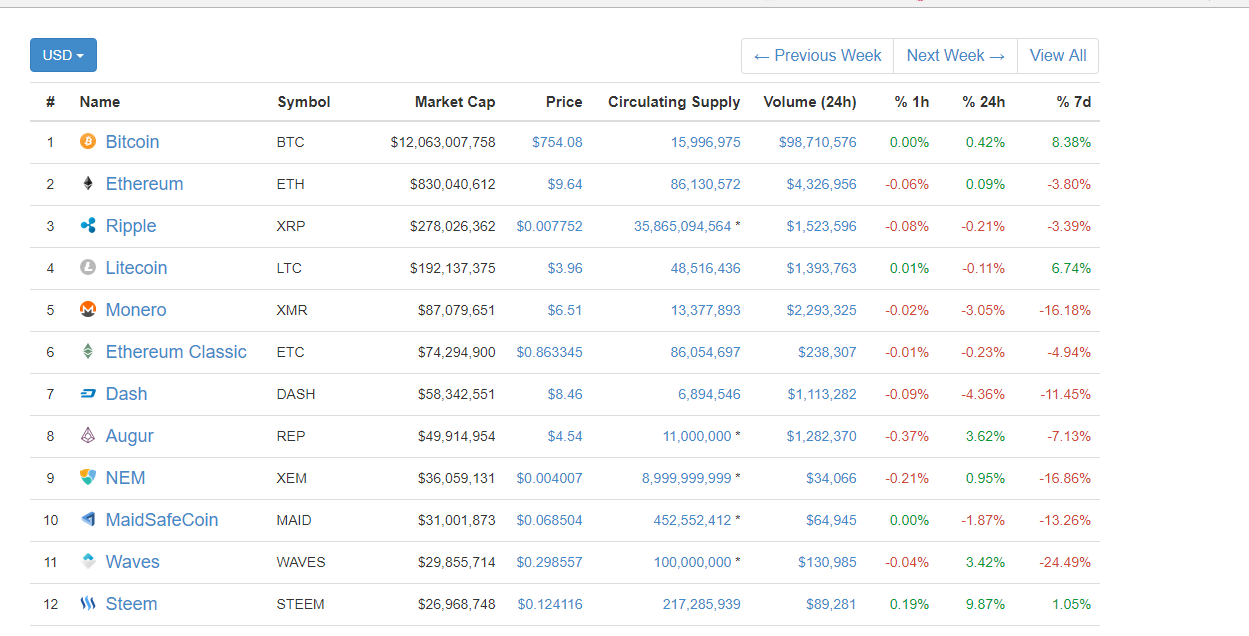The image size is (1249, 636).
Task: Click Ripple price $0.007752
Action: pos(549,226)
